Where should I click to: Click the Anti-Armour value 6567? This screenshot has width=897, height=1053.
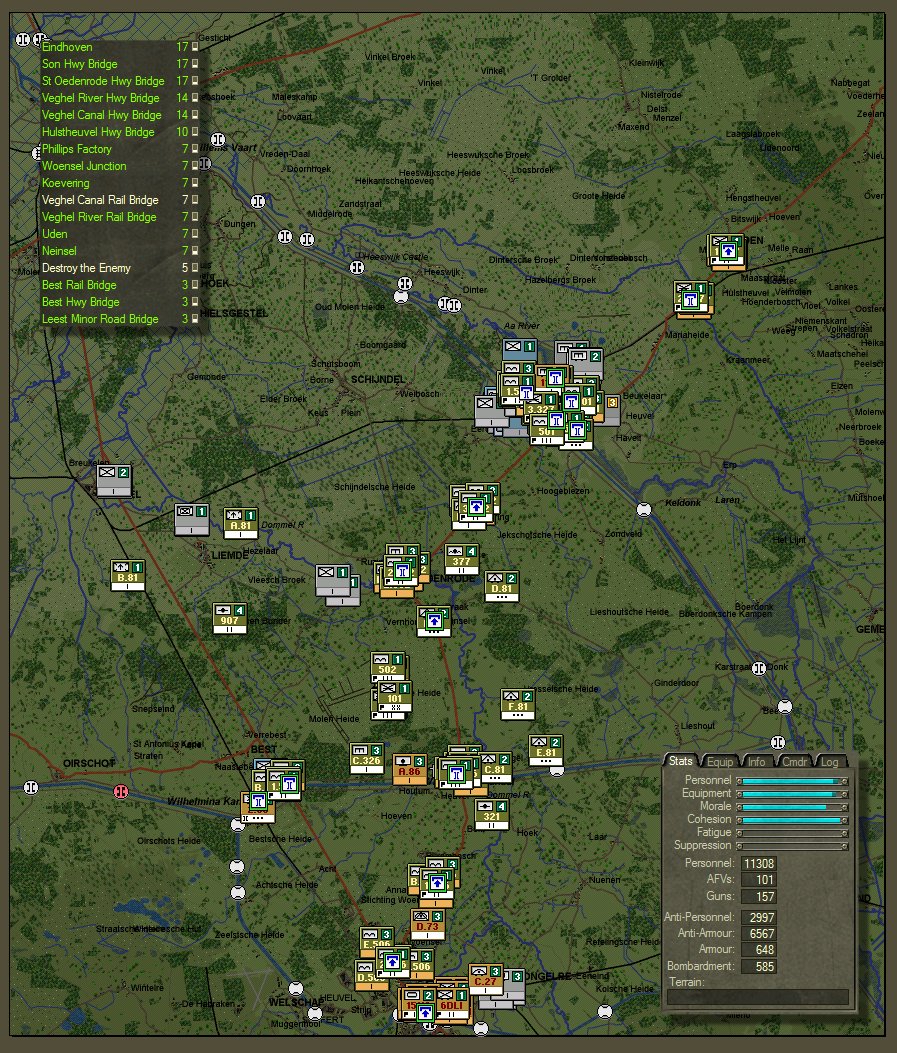pos(757,933)
